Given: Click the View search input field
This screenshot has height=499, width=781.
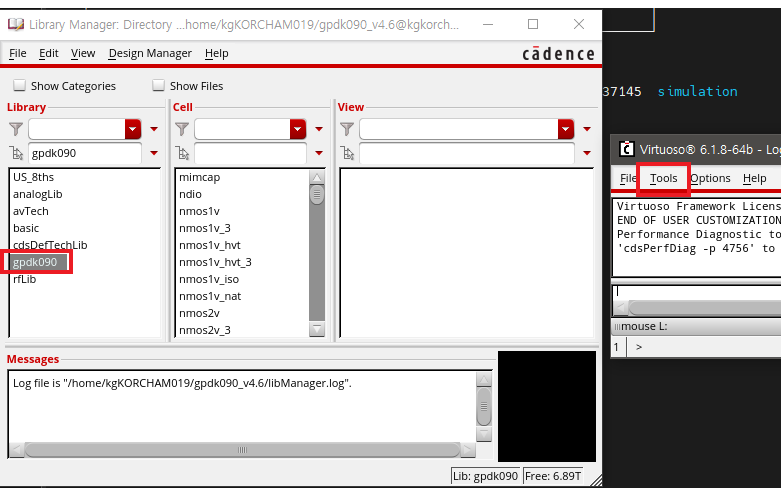Looking at the screenshot, I should [467, 153].
